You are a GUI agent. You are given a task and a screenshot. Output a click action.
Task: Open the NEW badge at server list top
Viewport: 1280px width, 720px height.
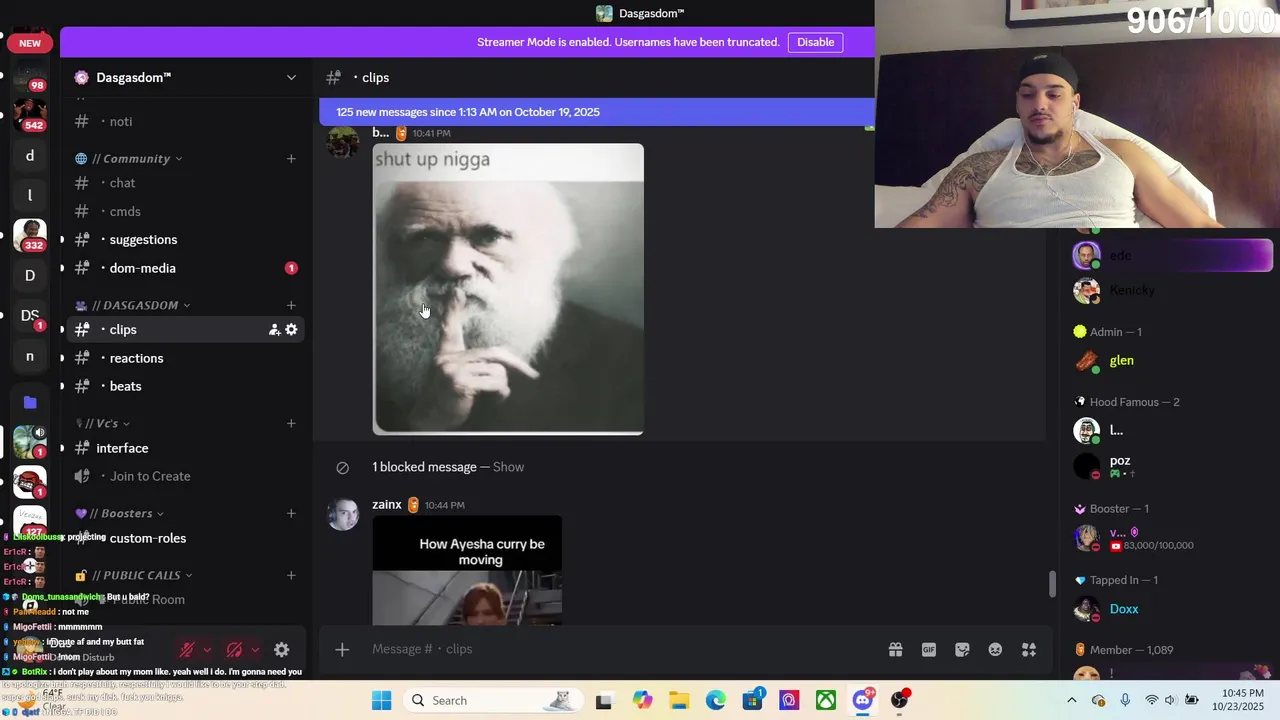[30, 43]
